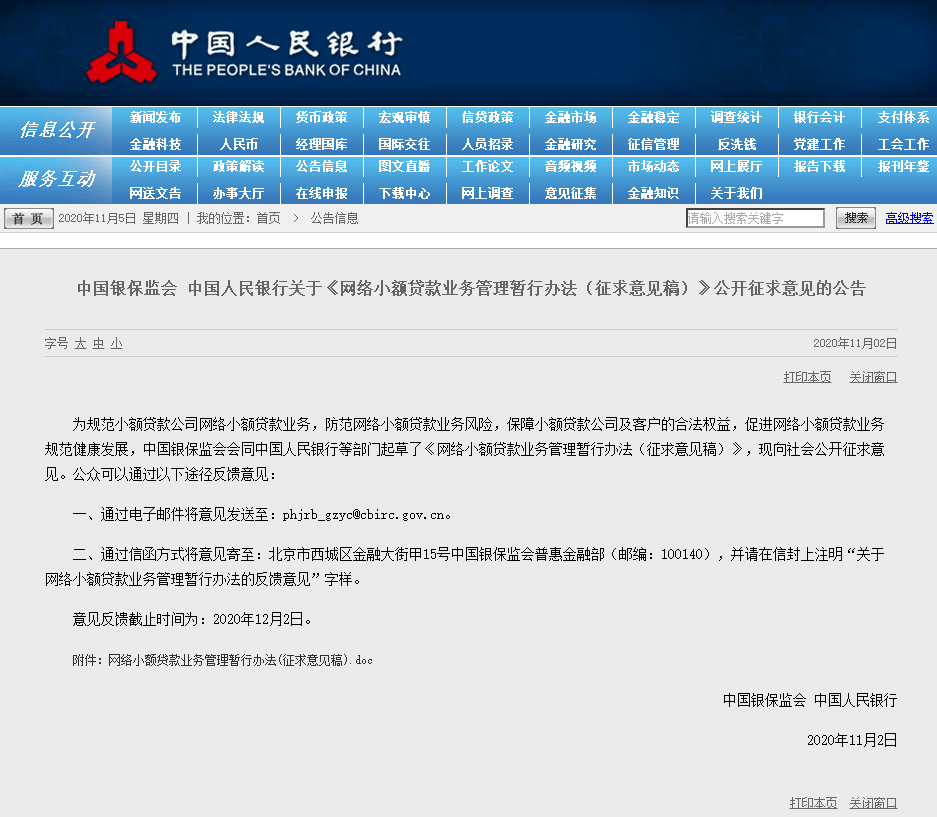Click the 首页 home button
937x817 pixels.
(29, 218)
